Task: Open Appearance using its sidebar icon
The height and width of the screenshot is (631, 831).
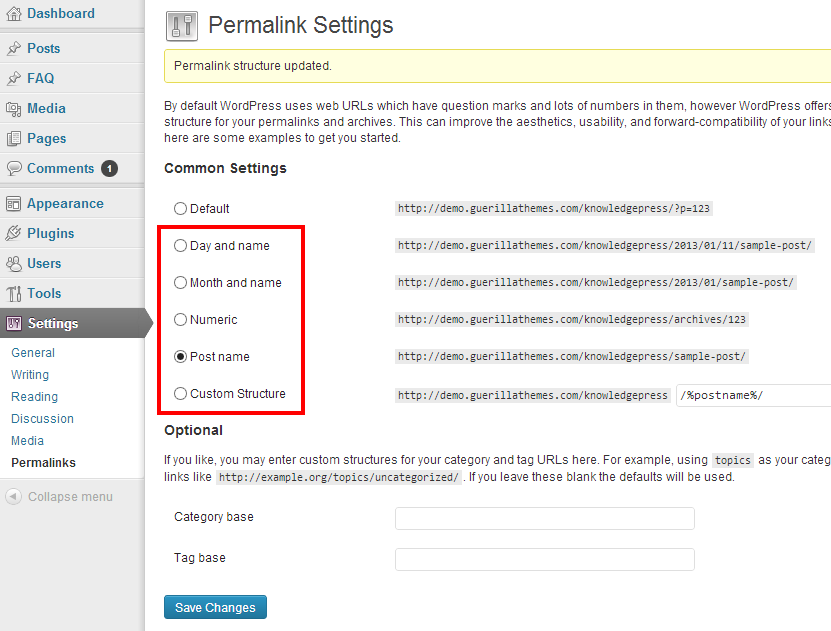Action: click(14, 203)
